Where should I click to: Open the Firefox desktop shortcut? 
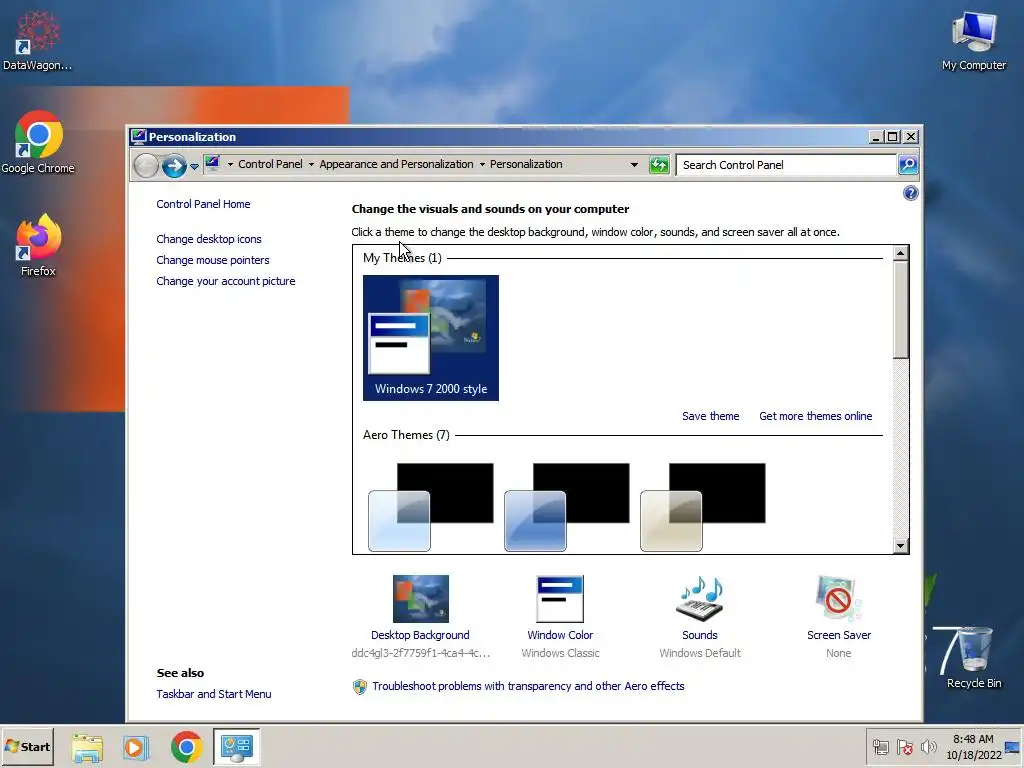pos(38,245)
